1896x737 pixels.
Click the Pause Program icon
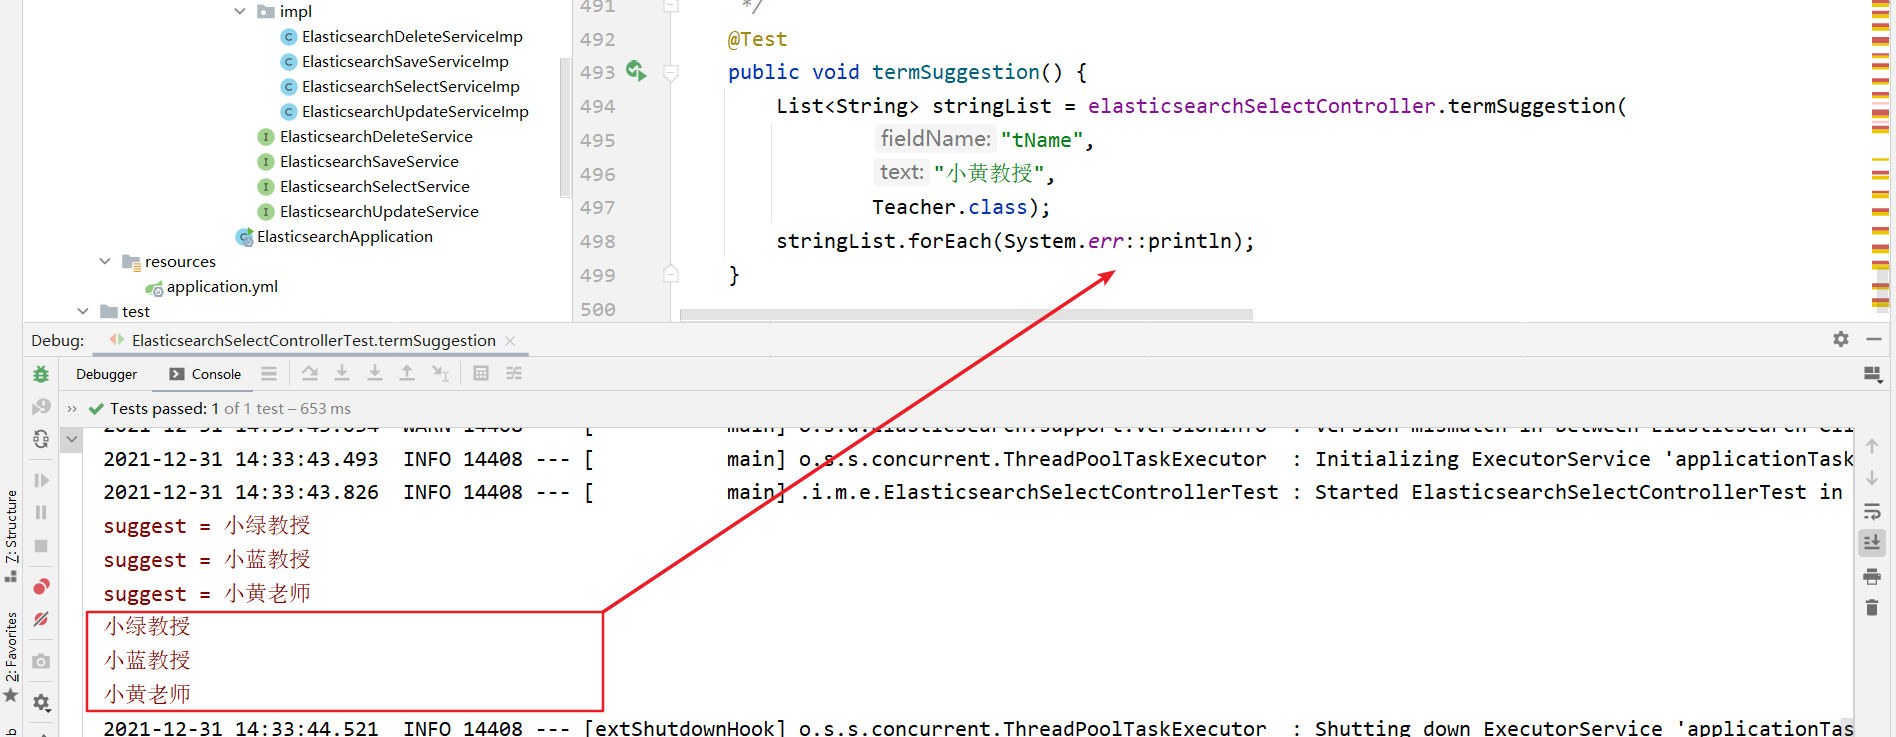41,513
